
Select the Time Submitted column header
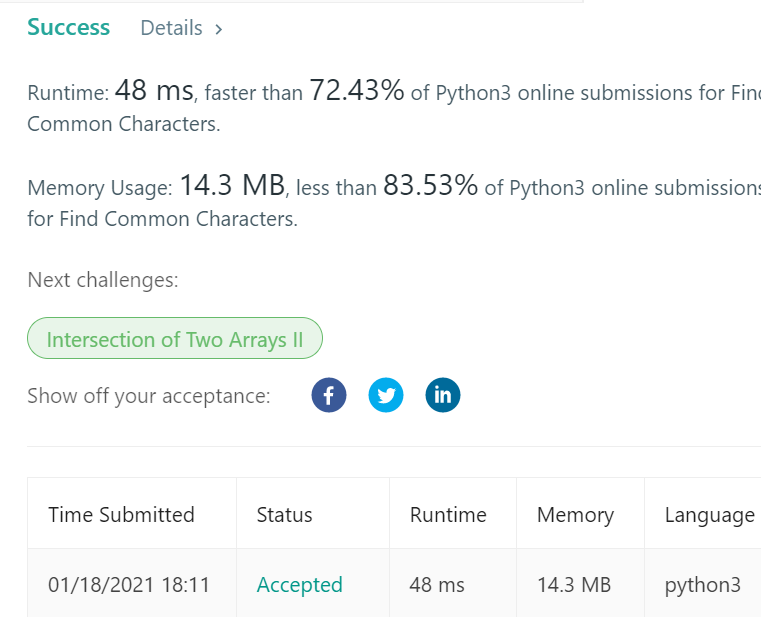121,515
